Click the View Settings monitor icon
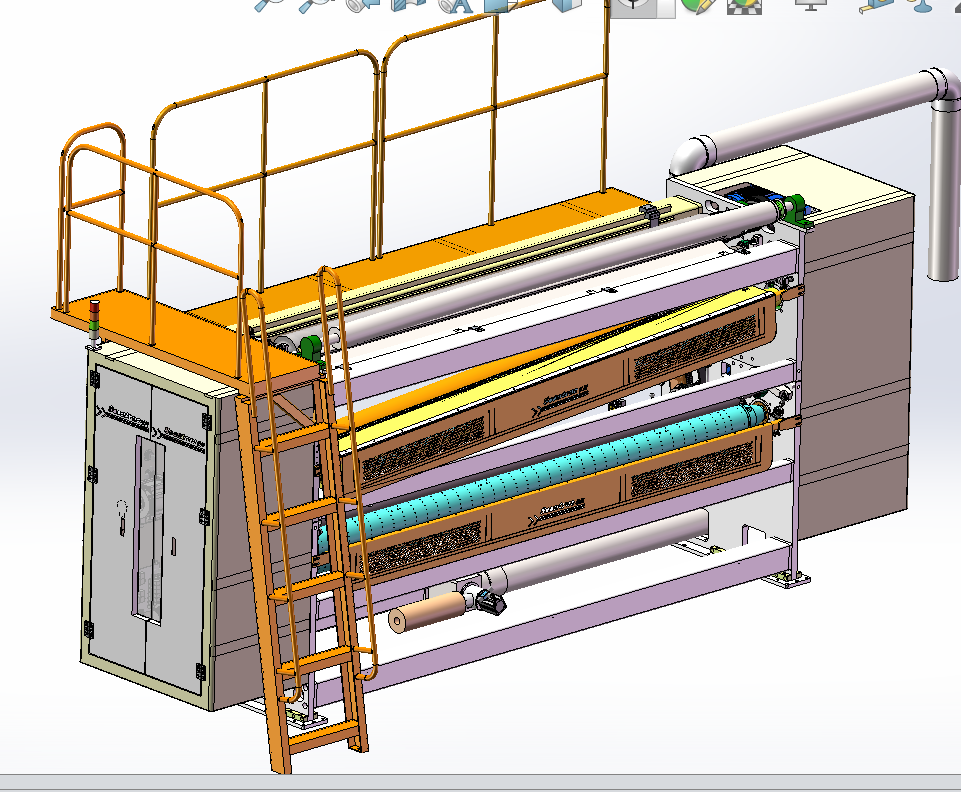961x792 pixels. [808, 3]
